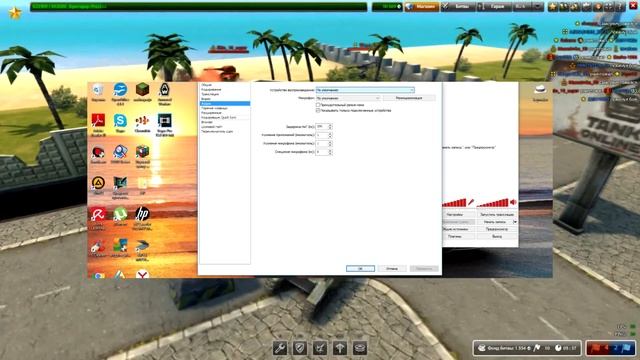Screen dimensions: 640x360
Task: Activate the repair kit wrench supply icon
Action: click(x=280, y=348)
